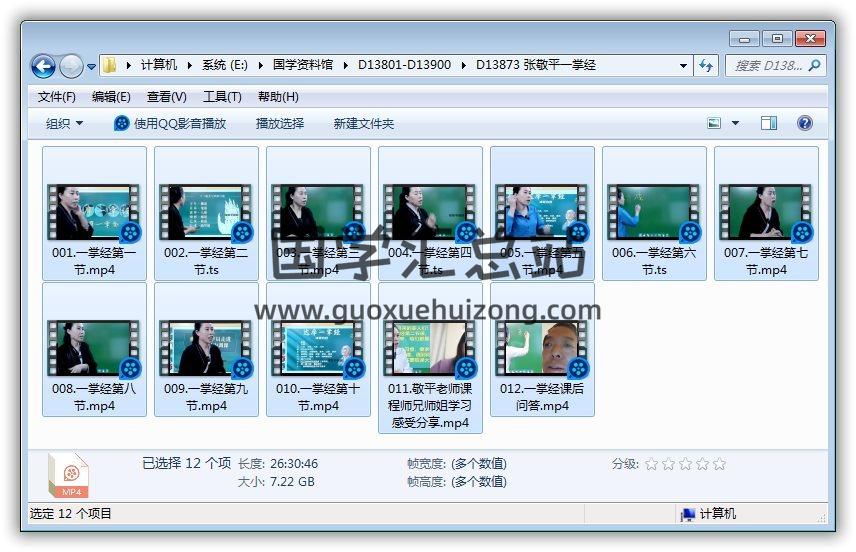Click the change view icon
Image resolution: width=856 pixels, height=552 pixels.
coord(714,123)
